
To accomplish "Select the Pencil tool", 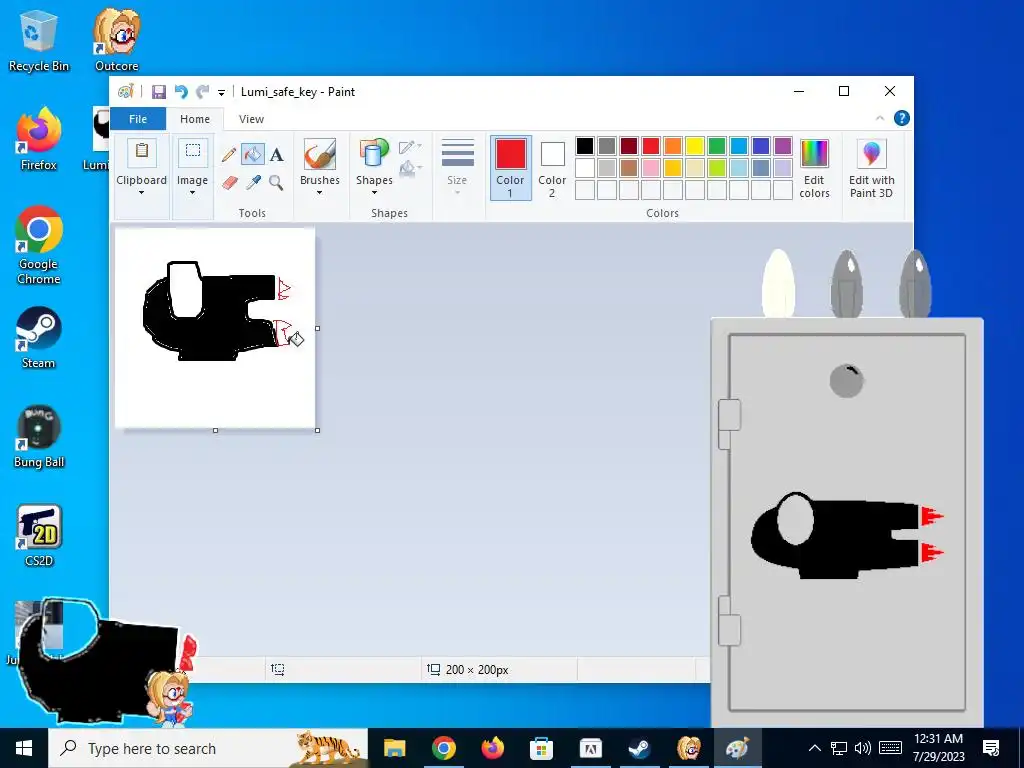I will pos(229,155).
